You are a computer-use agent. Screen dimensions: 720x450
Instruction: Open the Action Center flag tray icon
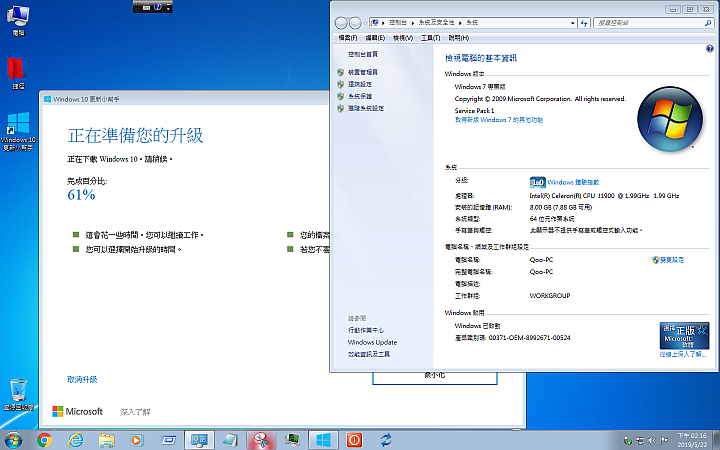tap(664, 441)
